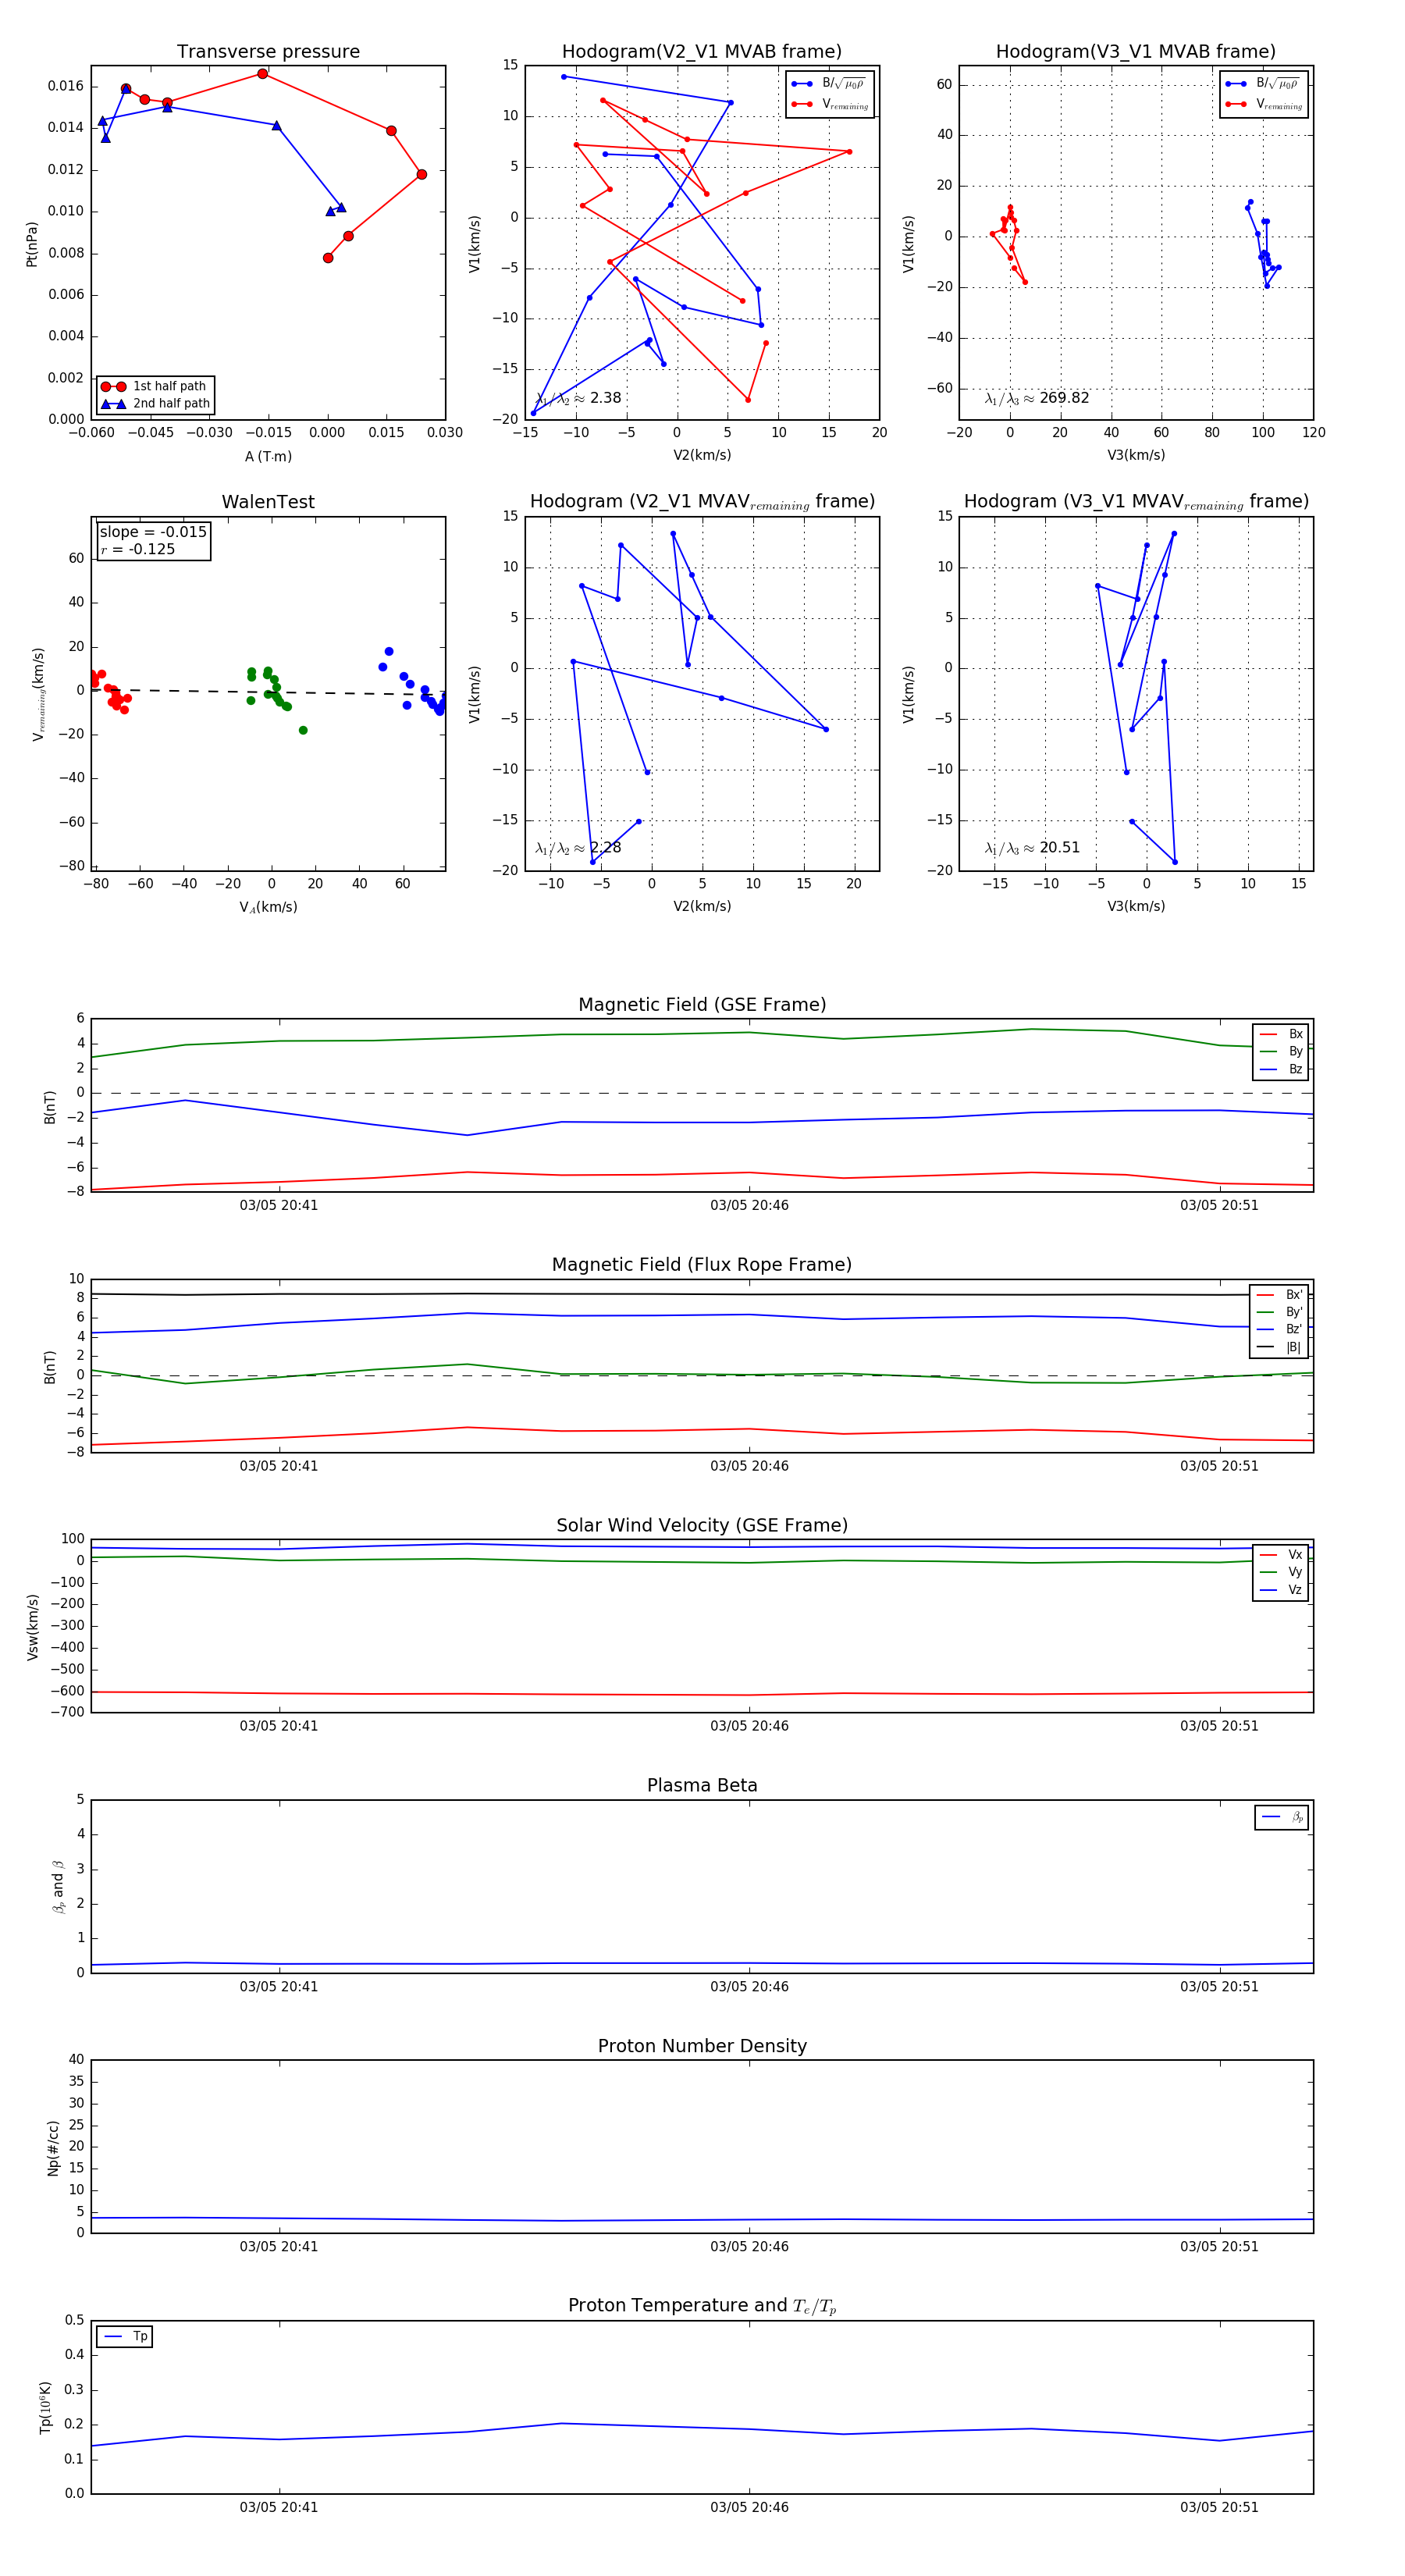
Task: Click '03/05 20:51' tick under GSE Magnetic Field plot
Action: (x=1219, y=1206)
